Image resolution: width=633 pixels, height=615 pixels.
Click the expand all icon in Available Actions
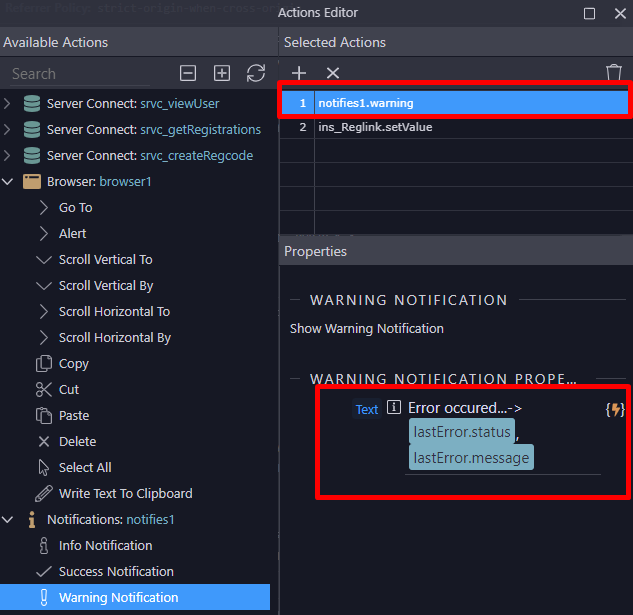pos(222,73)
